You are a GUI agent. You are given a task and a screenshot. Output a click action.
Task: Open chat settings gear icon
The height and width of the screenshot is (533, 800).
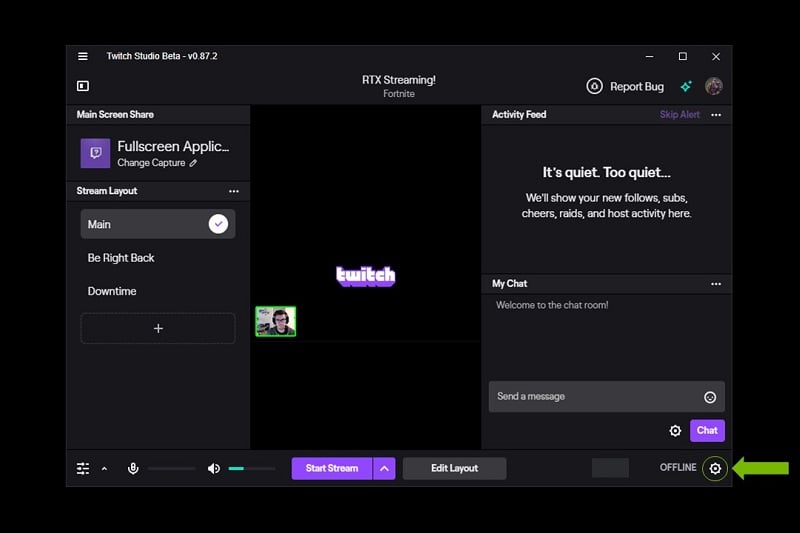tap(675, 431)
